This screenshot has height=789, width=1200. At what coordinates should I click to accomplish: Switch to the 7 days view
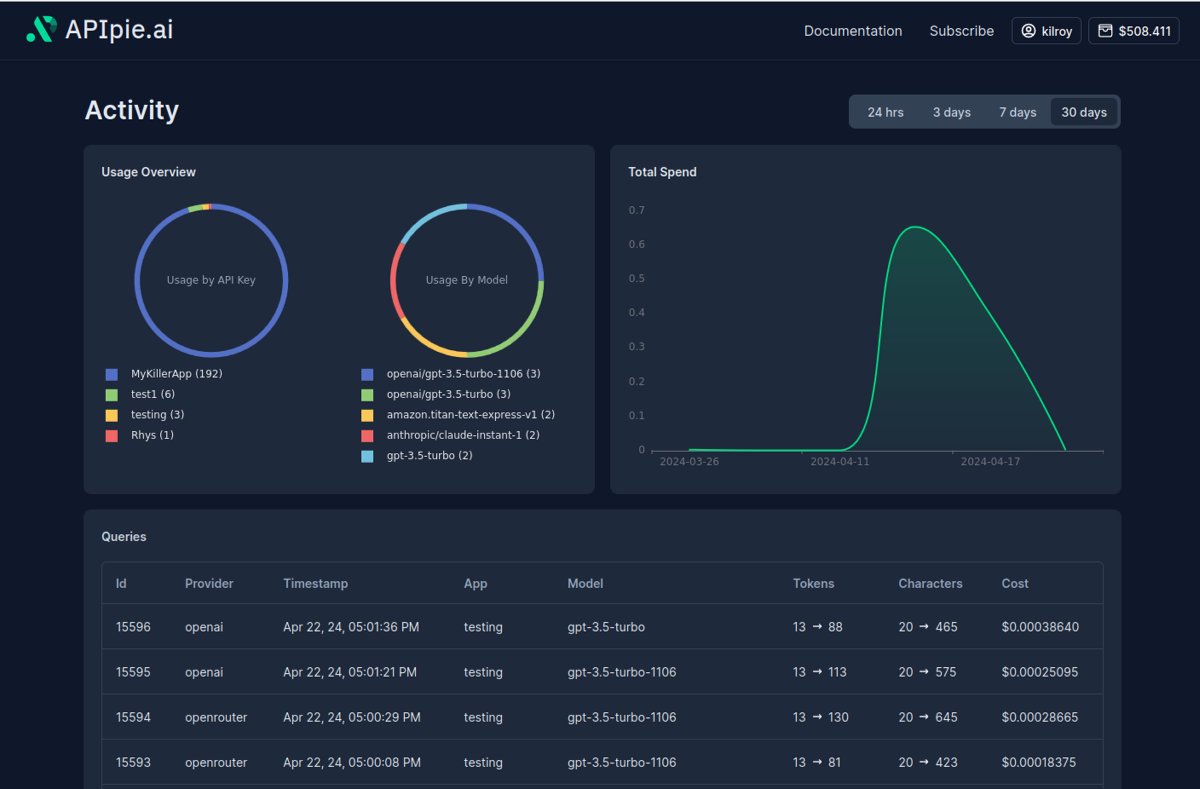click(x=1018, y=112)
